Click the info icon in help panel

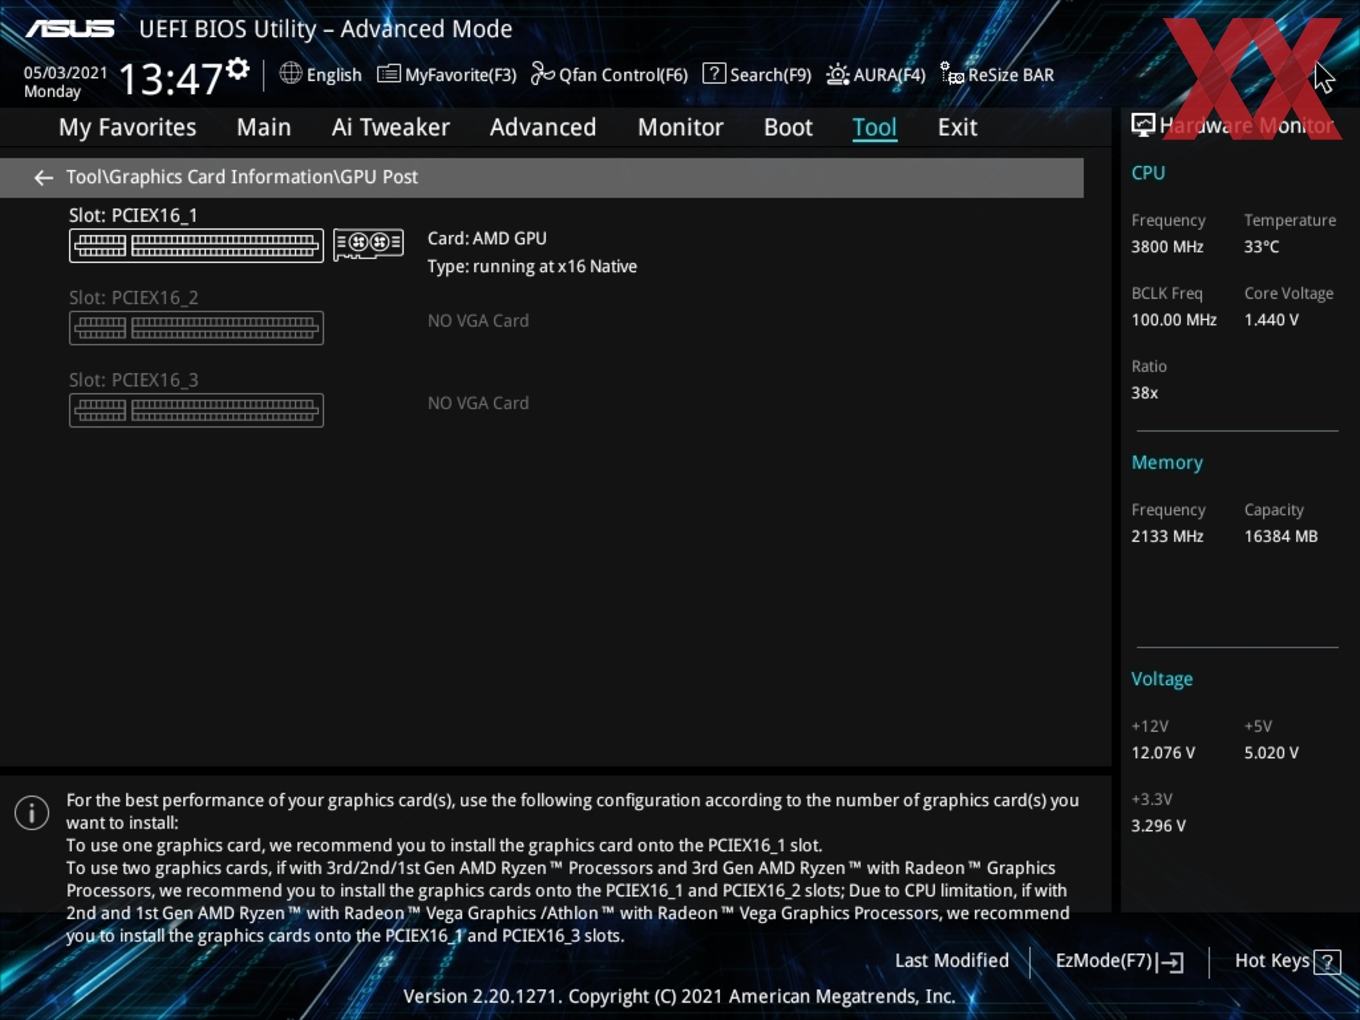coord(32,812)
